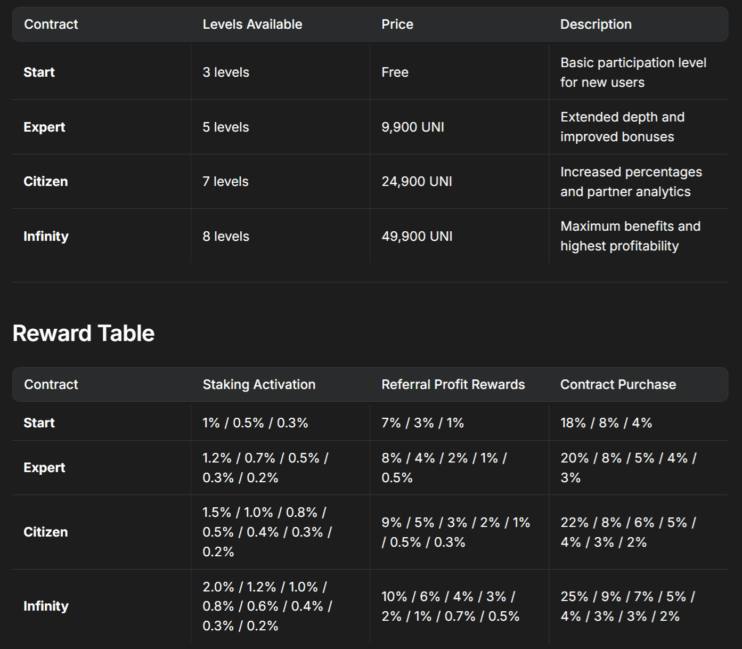Click the 8 levels cell
The image size is (742, 649).
coord(226,236)
